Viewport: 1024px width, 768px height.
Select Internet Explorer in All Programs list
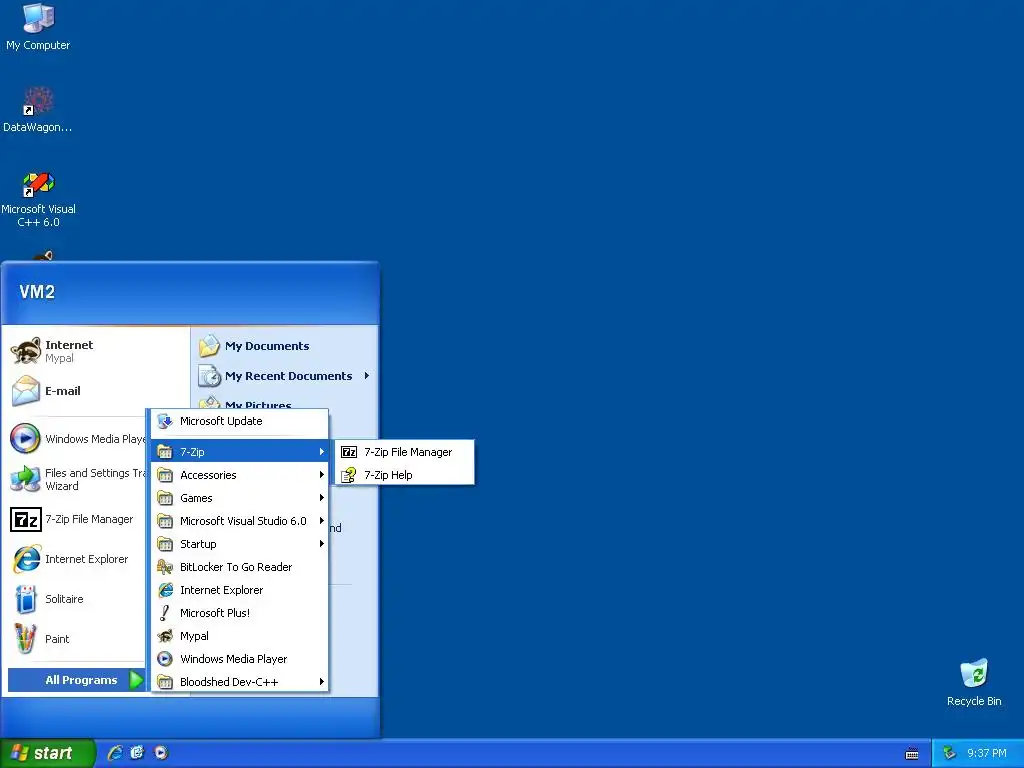[x=240, y=590]
